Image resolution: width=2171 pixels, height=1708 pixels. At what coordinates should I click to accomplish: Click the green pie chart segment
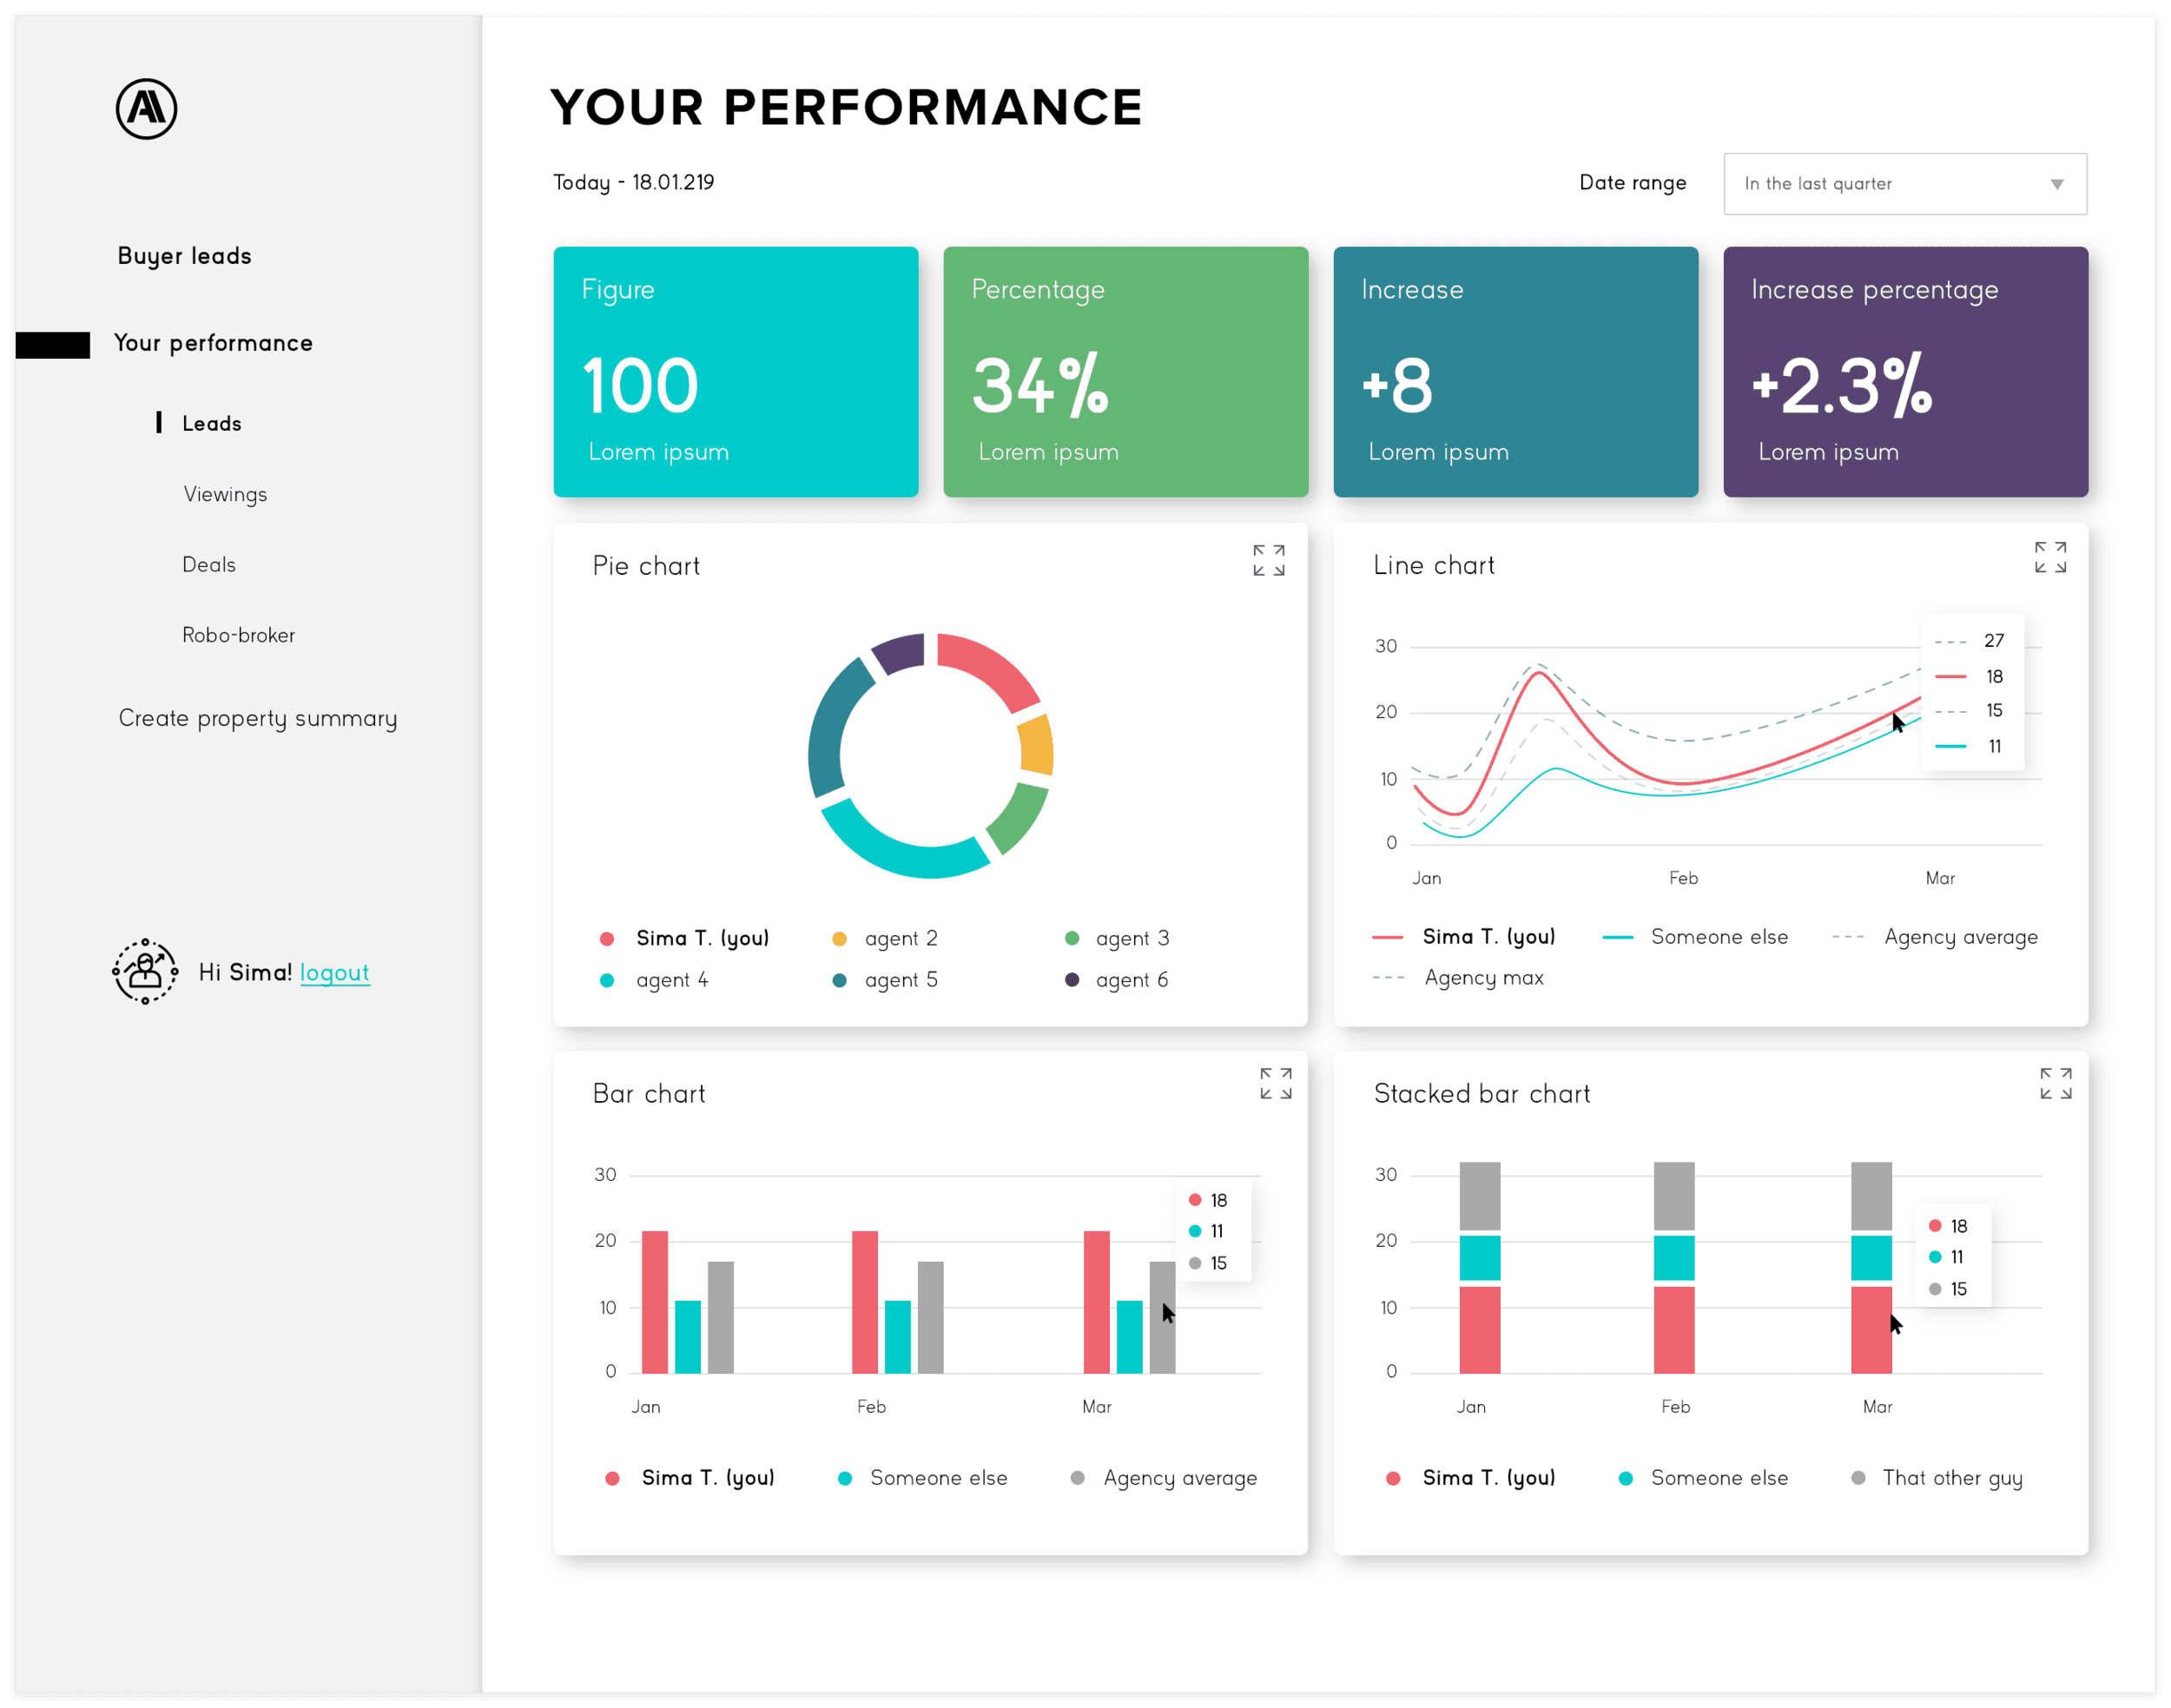coord(1019,818)
